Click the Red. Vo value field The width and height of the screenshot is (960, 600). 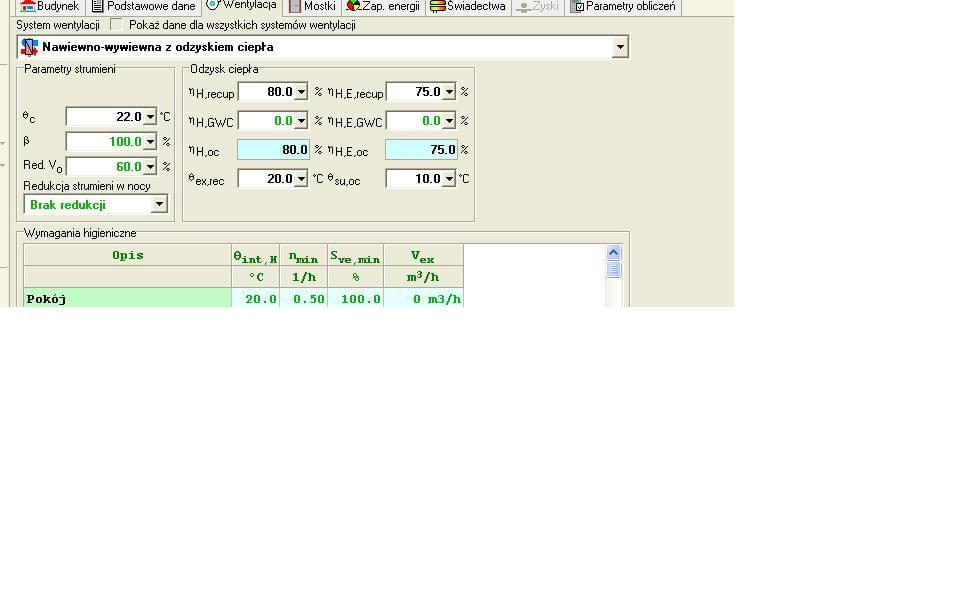104,167
